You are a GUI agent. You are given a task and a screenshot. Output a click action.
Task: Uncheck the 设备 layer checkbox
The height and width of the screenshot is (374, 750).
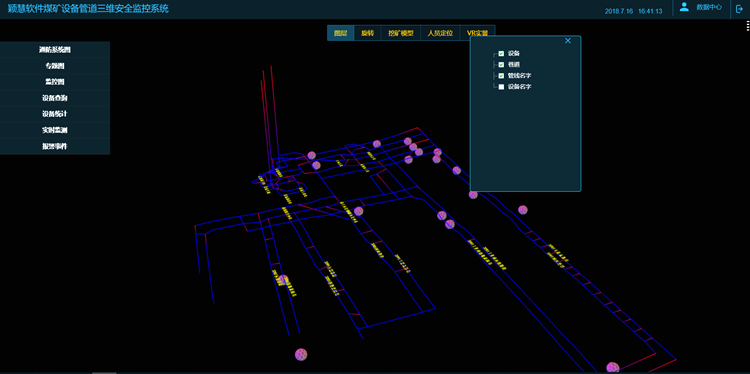tap(501, 54)
